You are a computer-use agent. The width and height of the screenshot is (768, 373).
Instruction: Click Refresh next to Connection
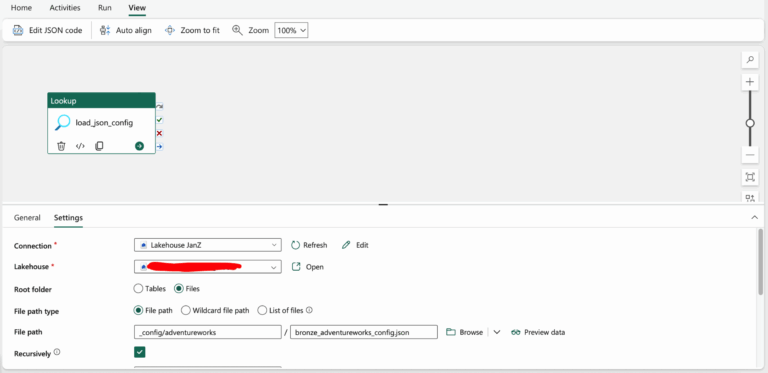click(x=309, y=245)
